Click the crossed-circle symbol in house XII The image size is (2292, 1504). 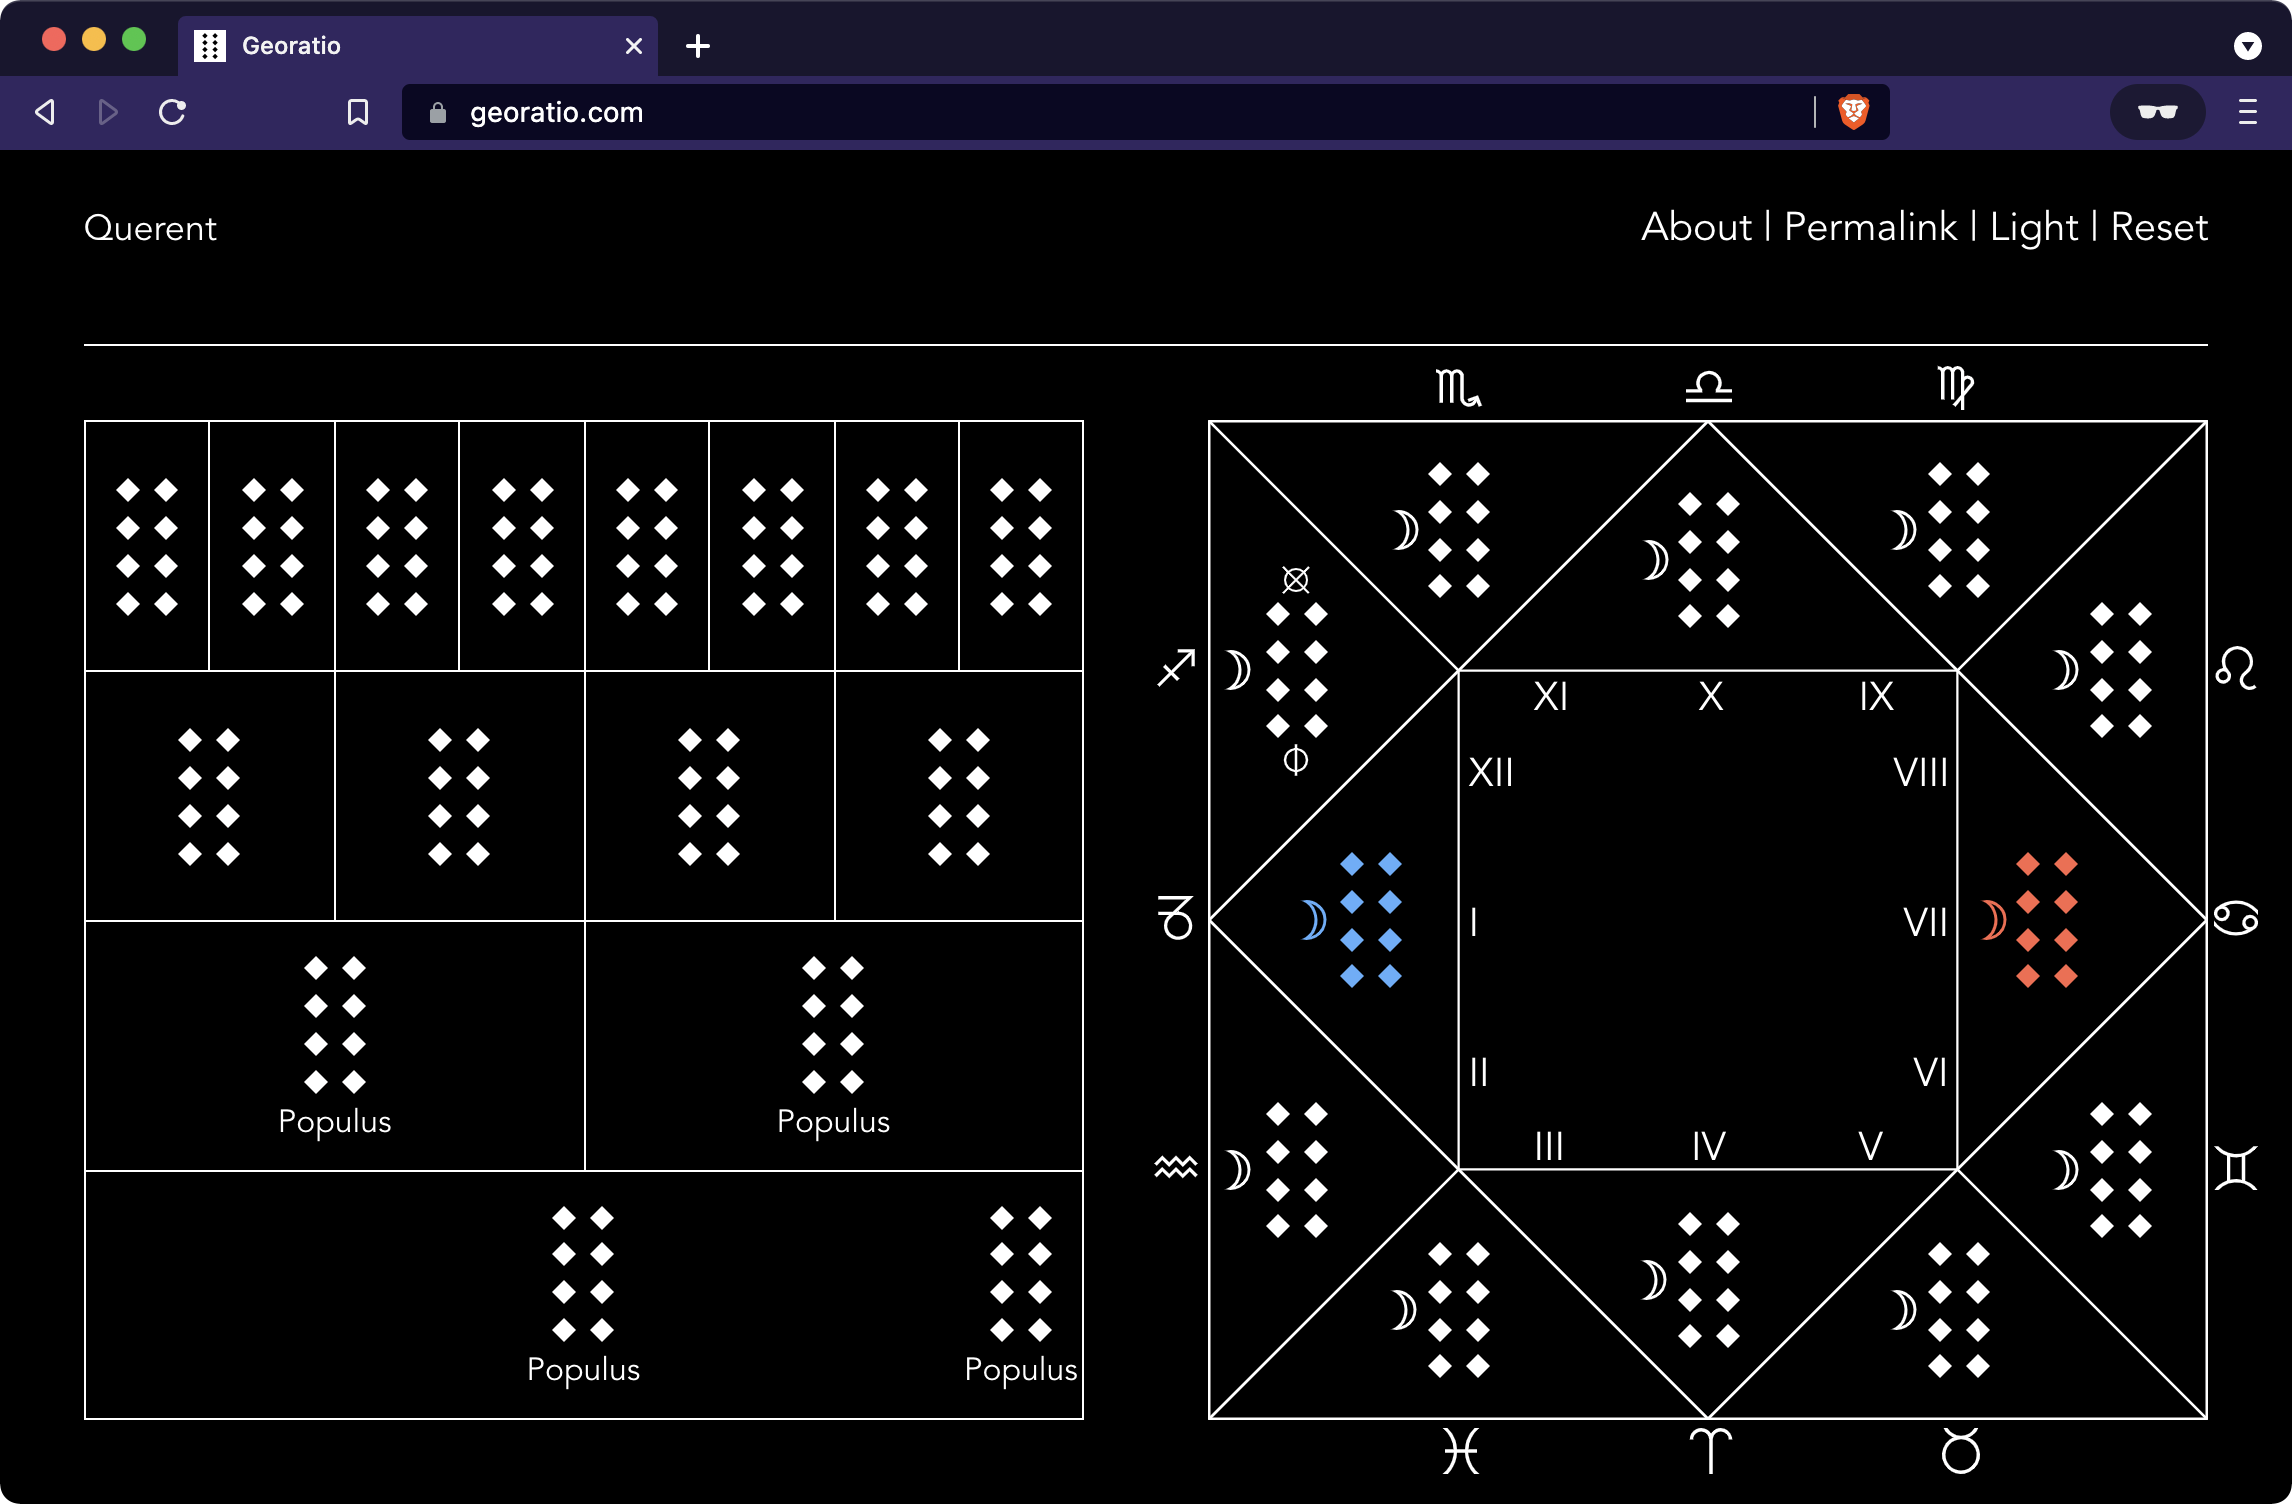point(1296,579)
